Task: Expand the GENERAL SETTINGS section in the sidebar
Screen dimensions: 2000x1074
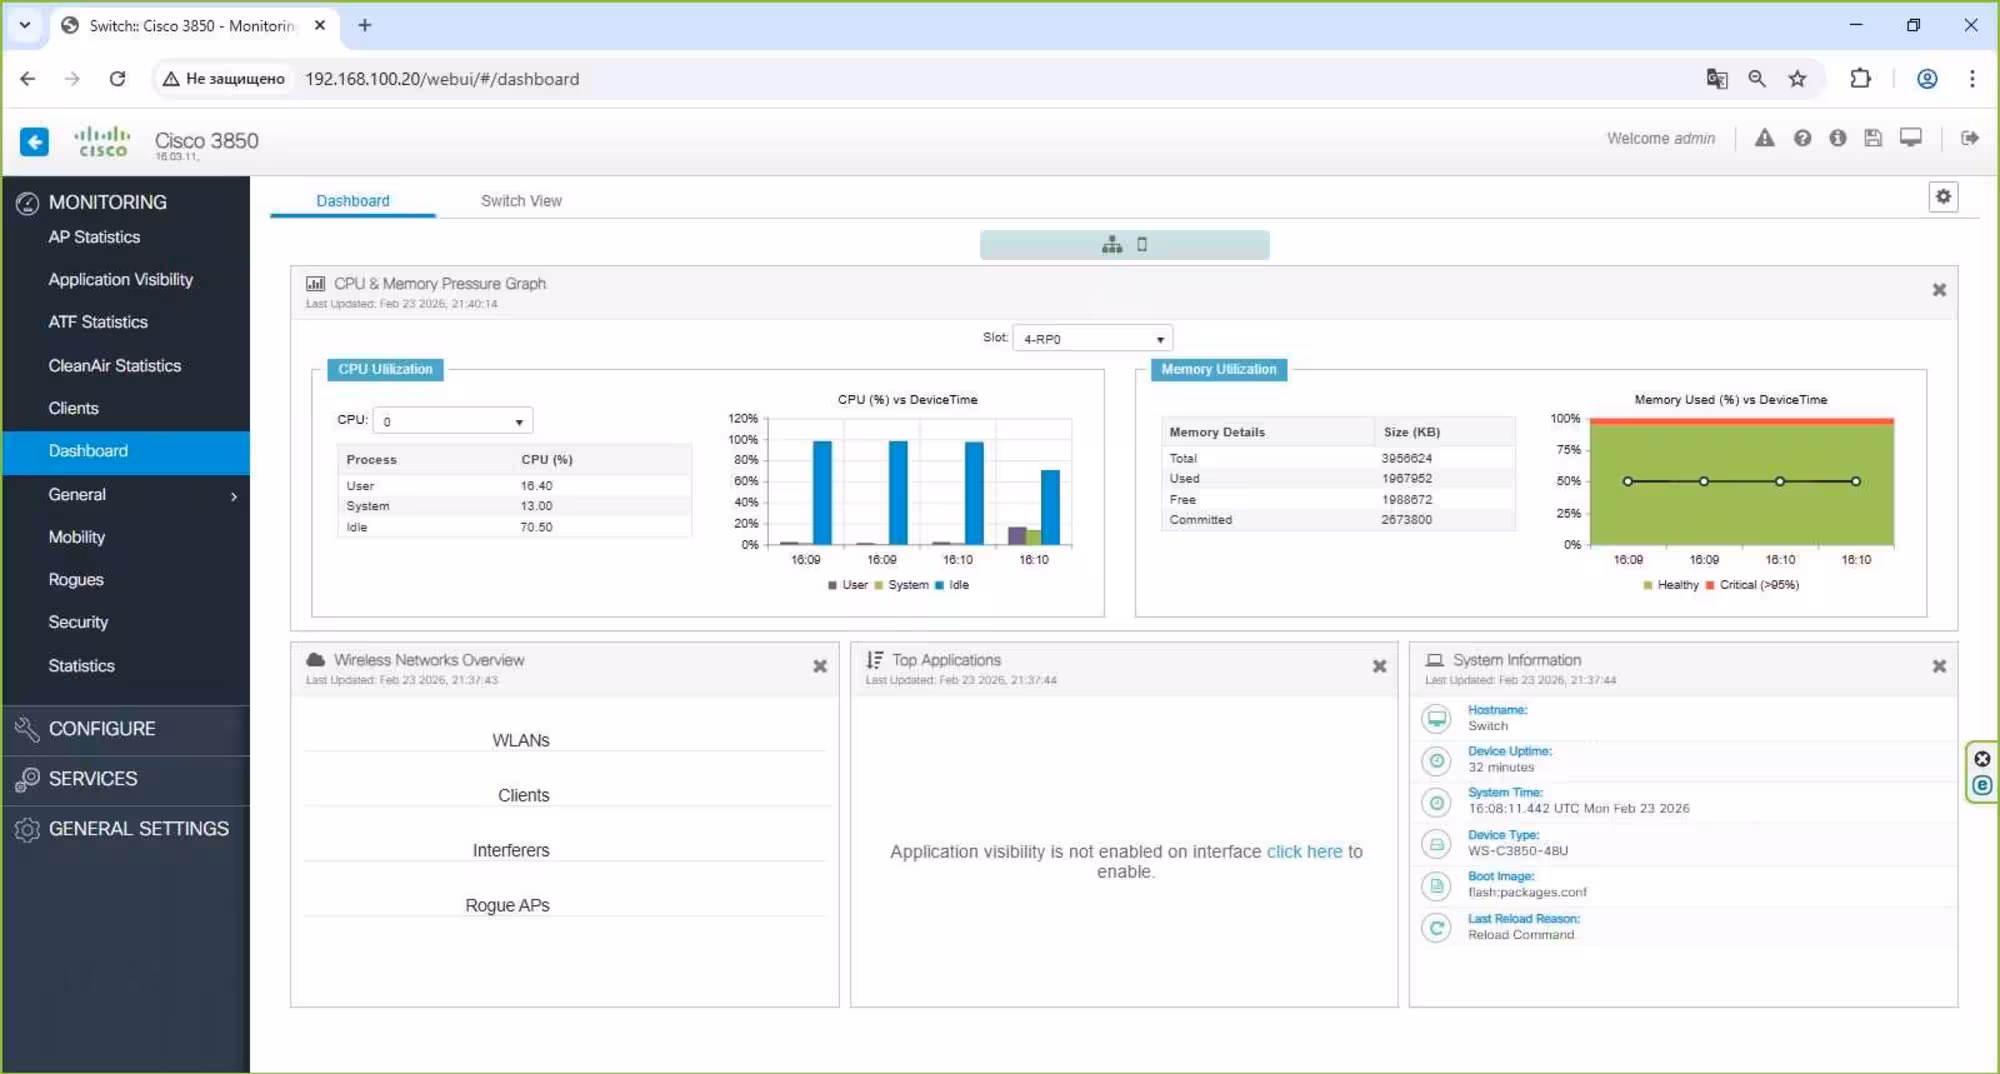Action: pyautogui.click(x=126, y=829)
